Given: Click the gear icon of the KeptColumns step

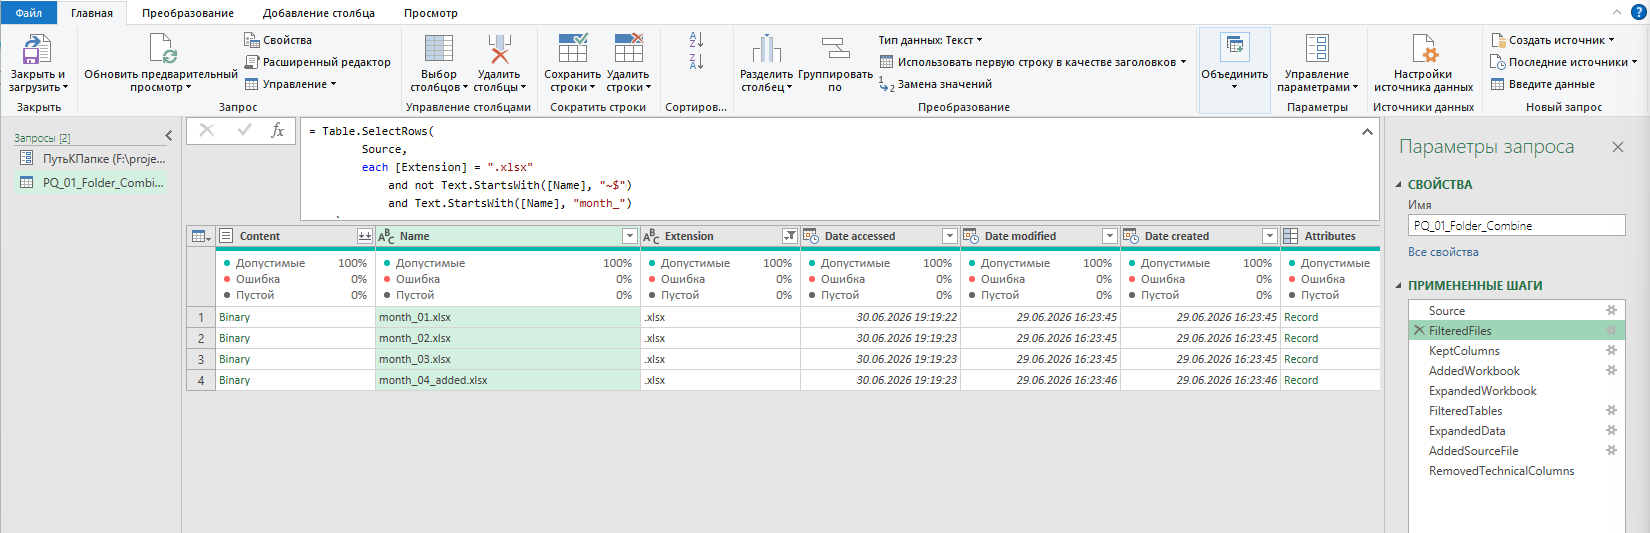Looking at the screenshot, I should coord(1611,351).
